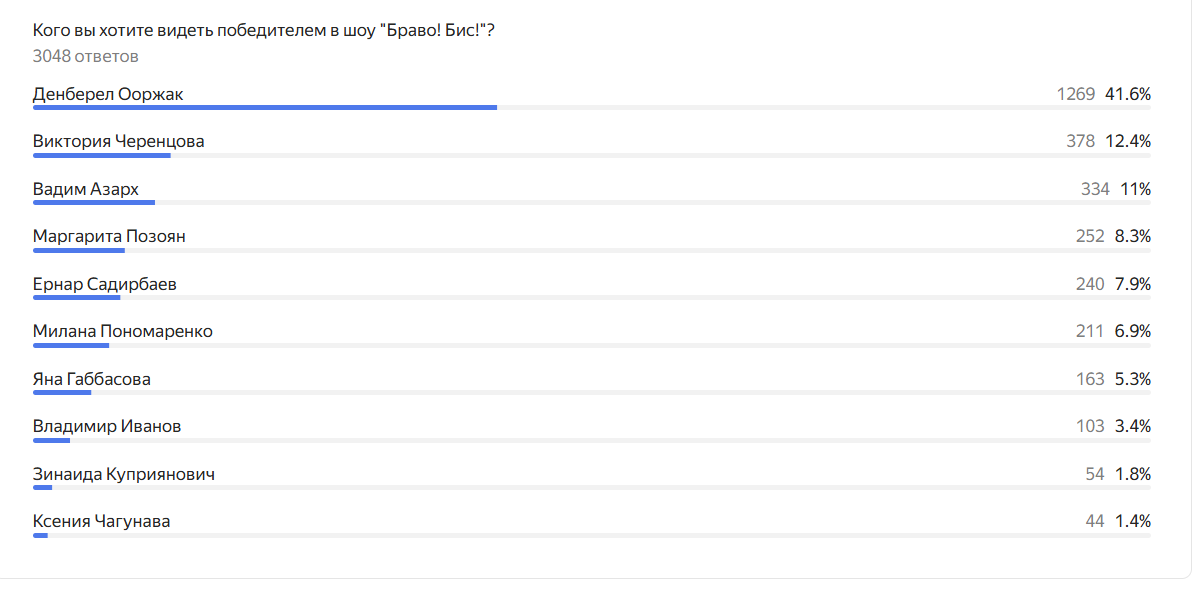The width and height of the screenshot is (1195, 602).
Task: Click the 41.6% percentage value
Action: (x=1128, y=94)
